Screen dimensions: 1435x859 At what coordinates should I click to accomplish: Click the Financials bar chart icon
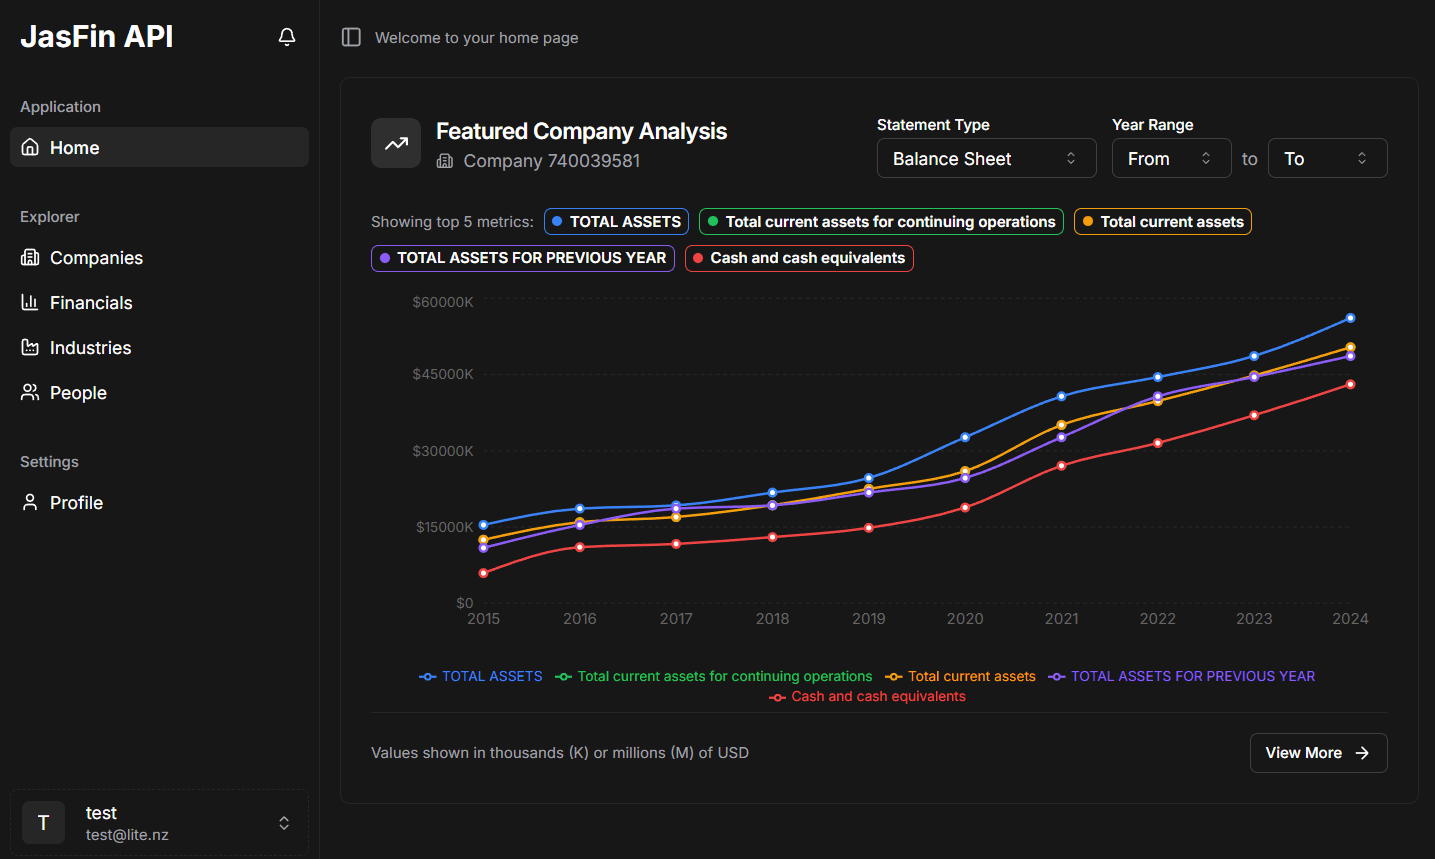click(30, 302)
